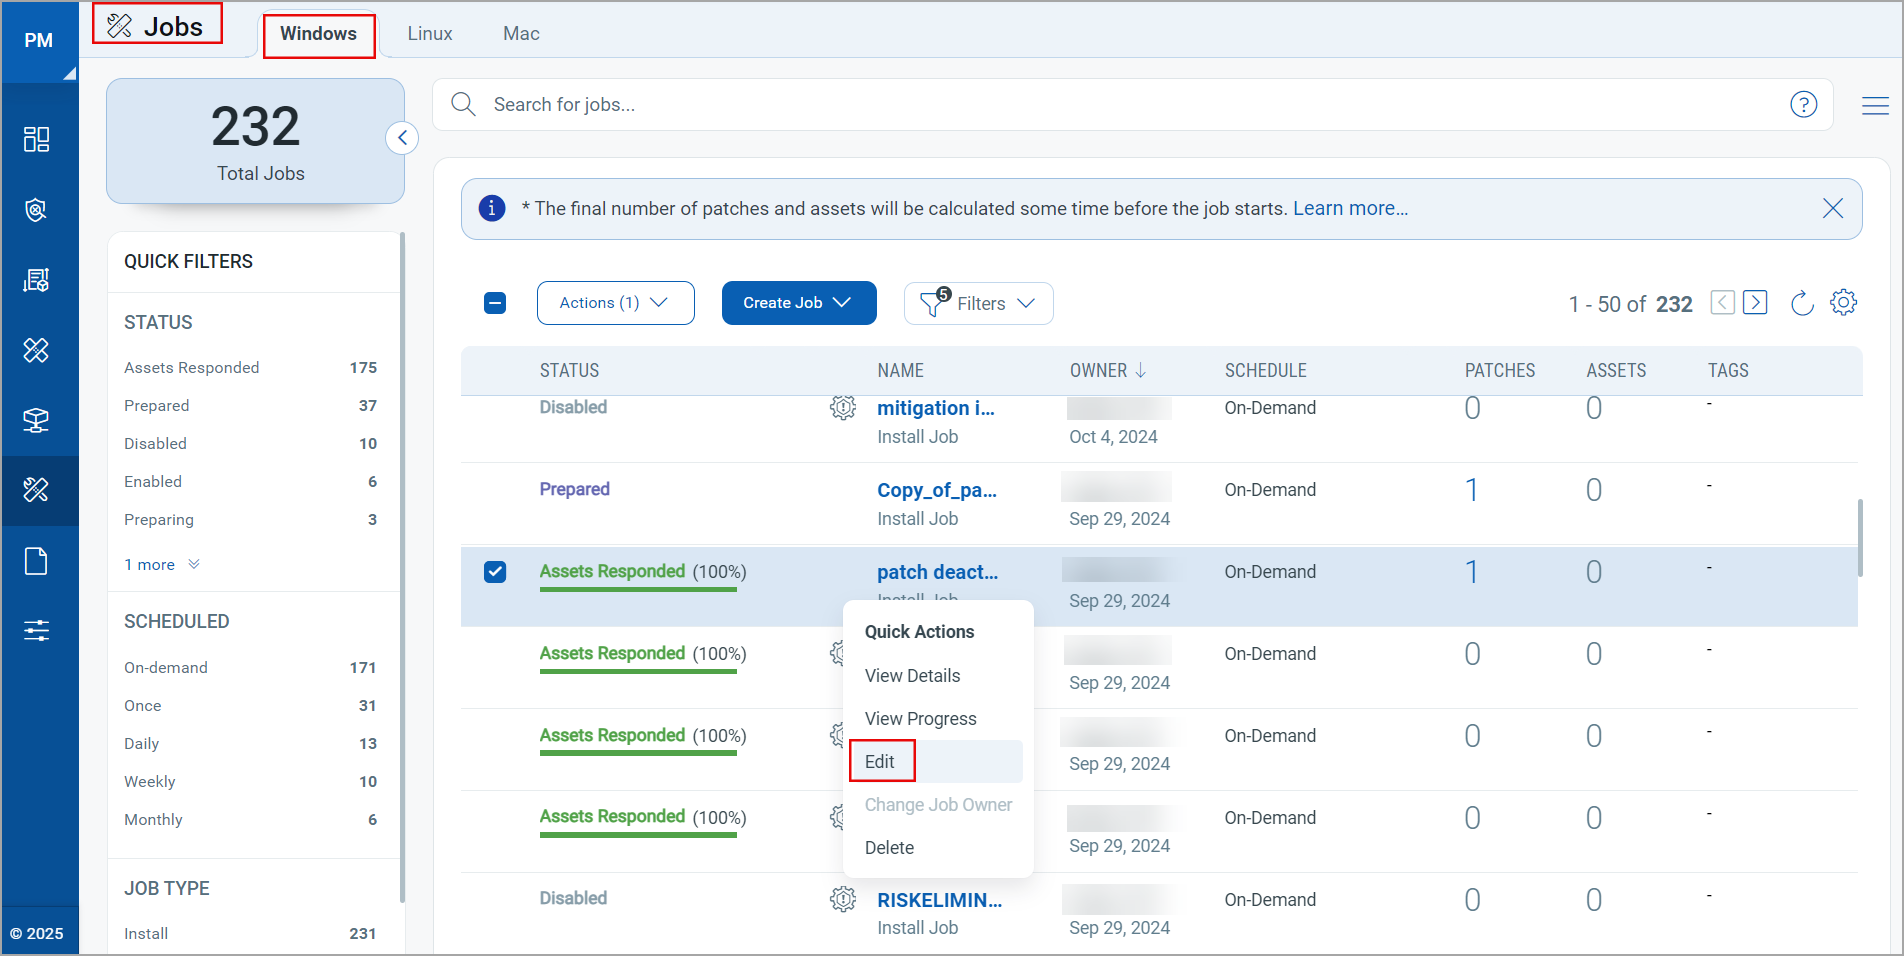Open the PM module switcher
1904x956 pixels.
pyautogui.click(x=39, y=41)
